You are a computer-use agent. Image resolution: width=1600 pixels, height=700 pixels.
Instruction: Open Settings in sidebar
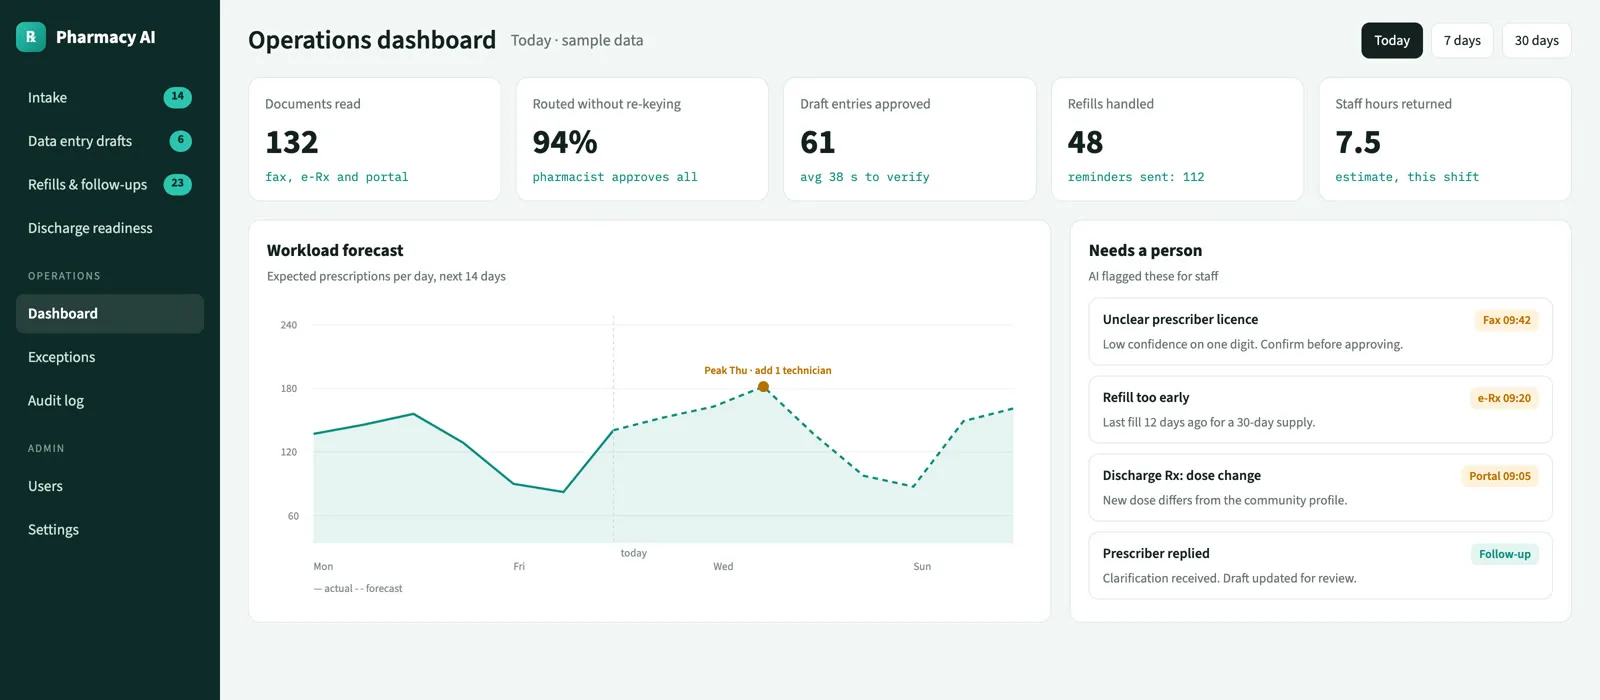[110, 529]
